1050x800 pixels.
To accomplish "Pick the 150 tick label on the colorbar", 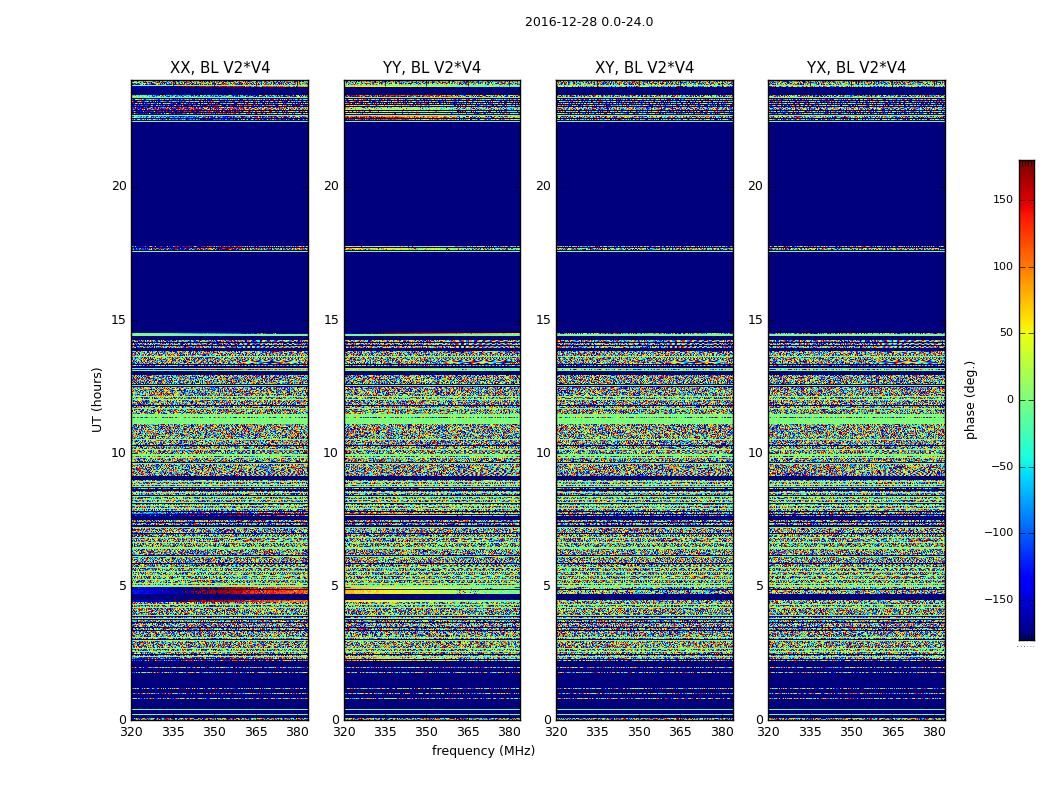I will [1002, 200].
